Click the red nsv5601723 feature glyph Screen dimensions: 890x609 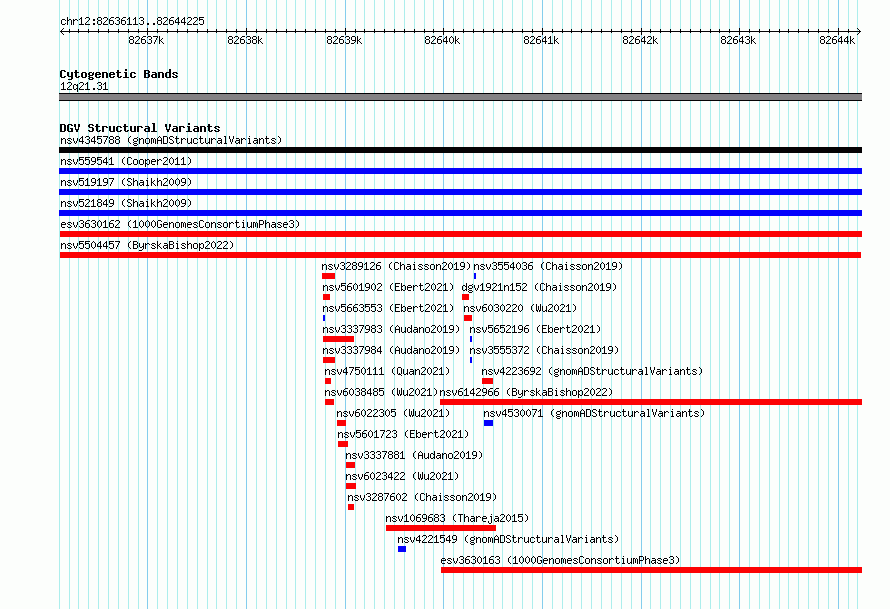[x=343, y=444]
